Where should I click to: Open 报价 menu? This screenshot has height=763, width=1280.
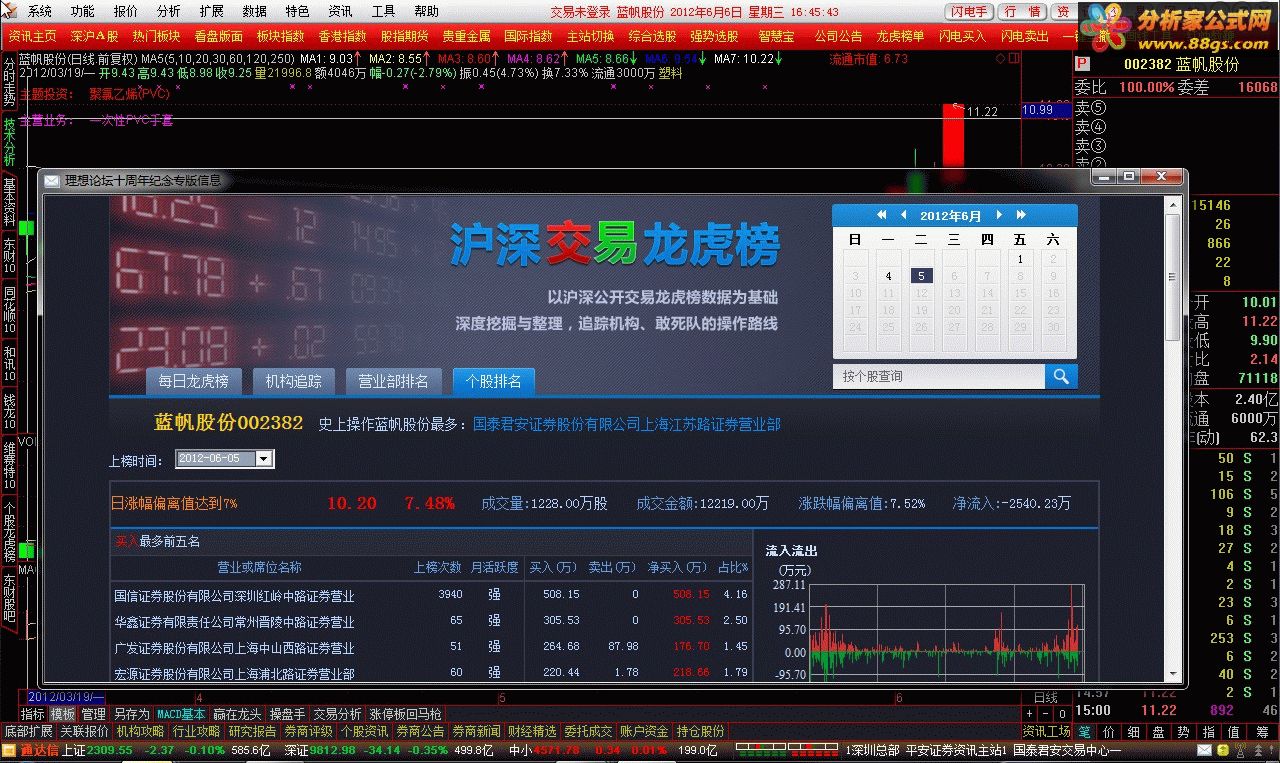(126, 11)
